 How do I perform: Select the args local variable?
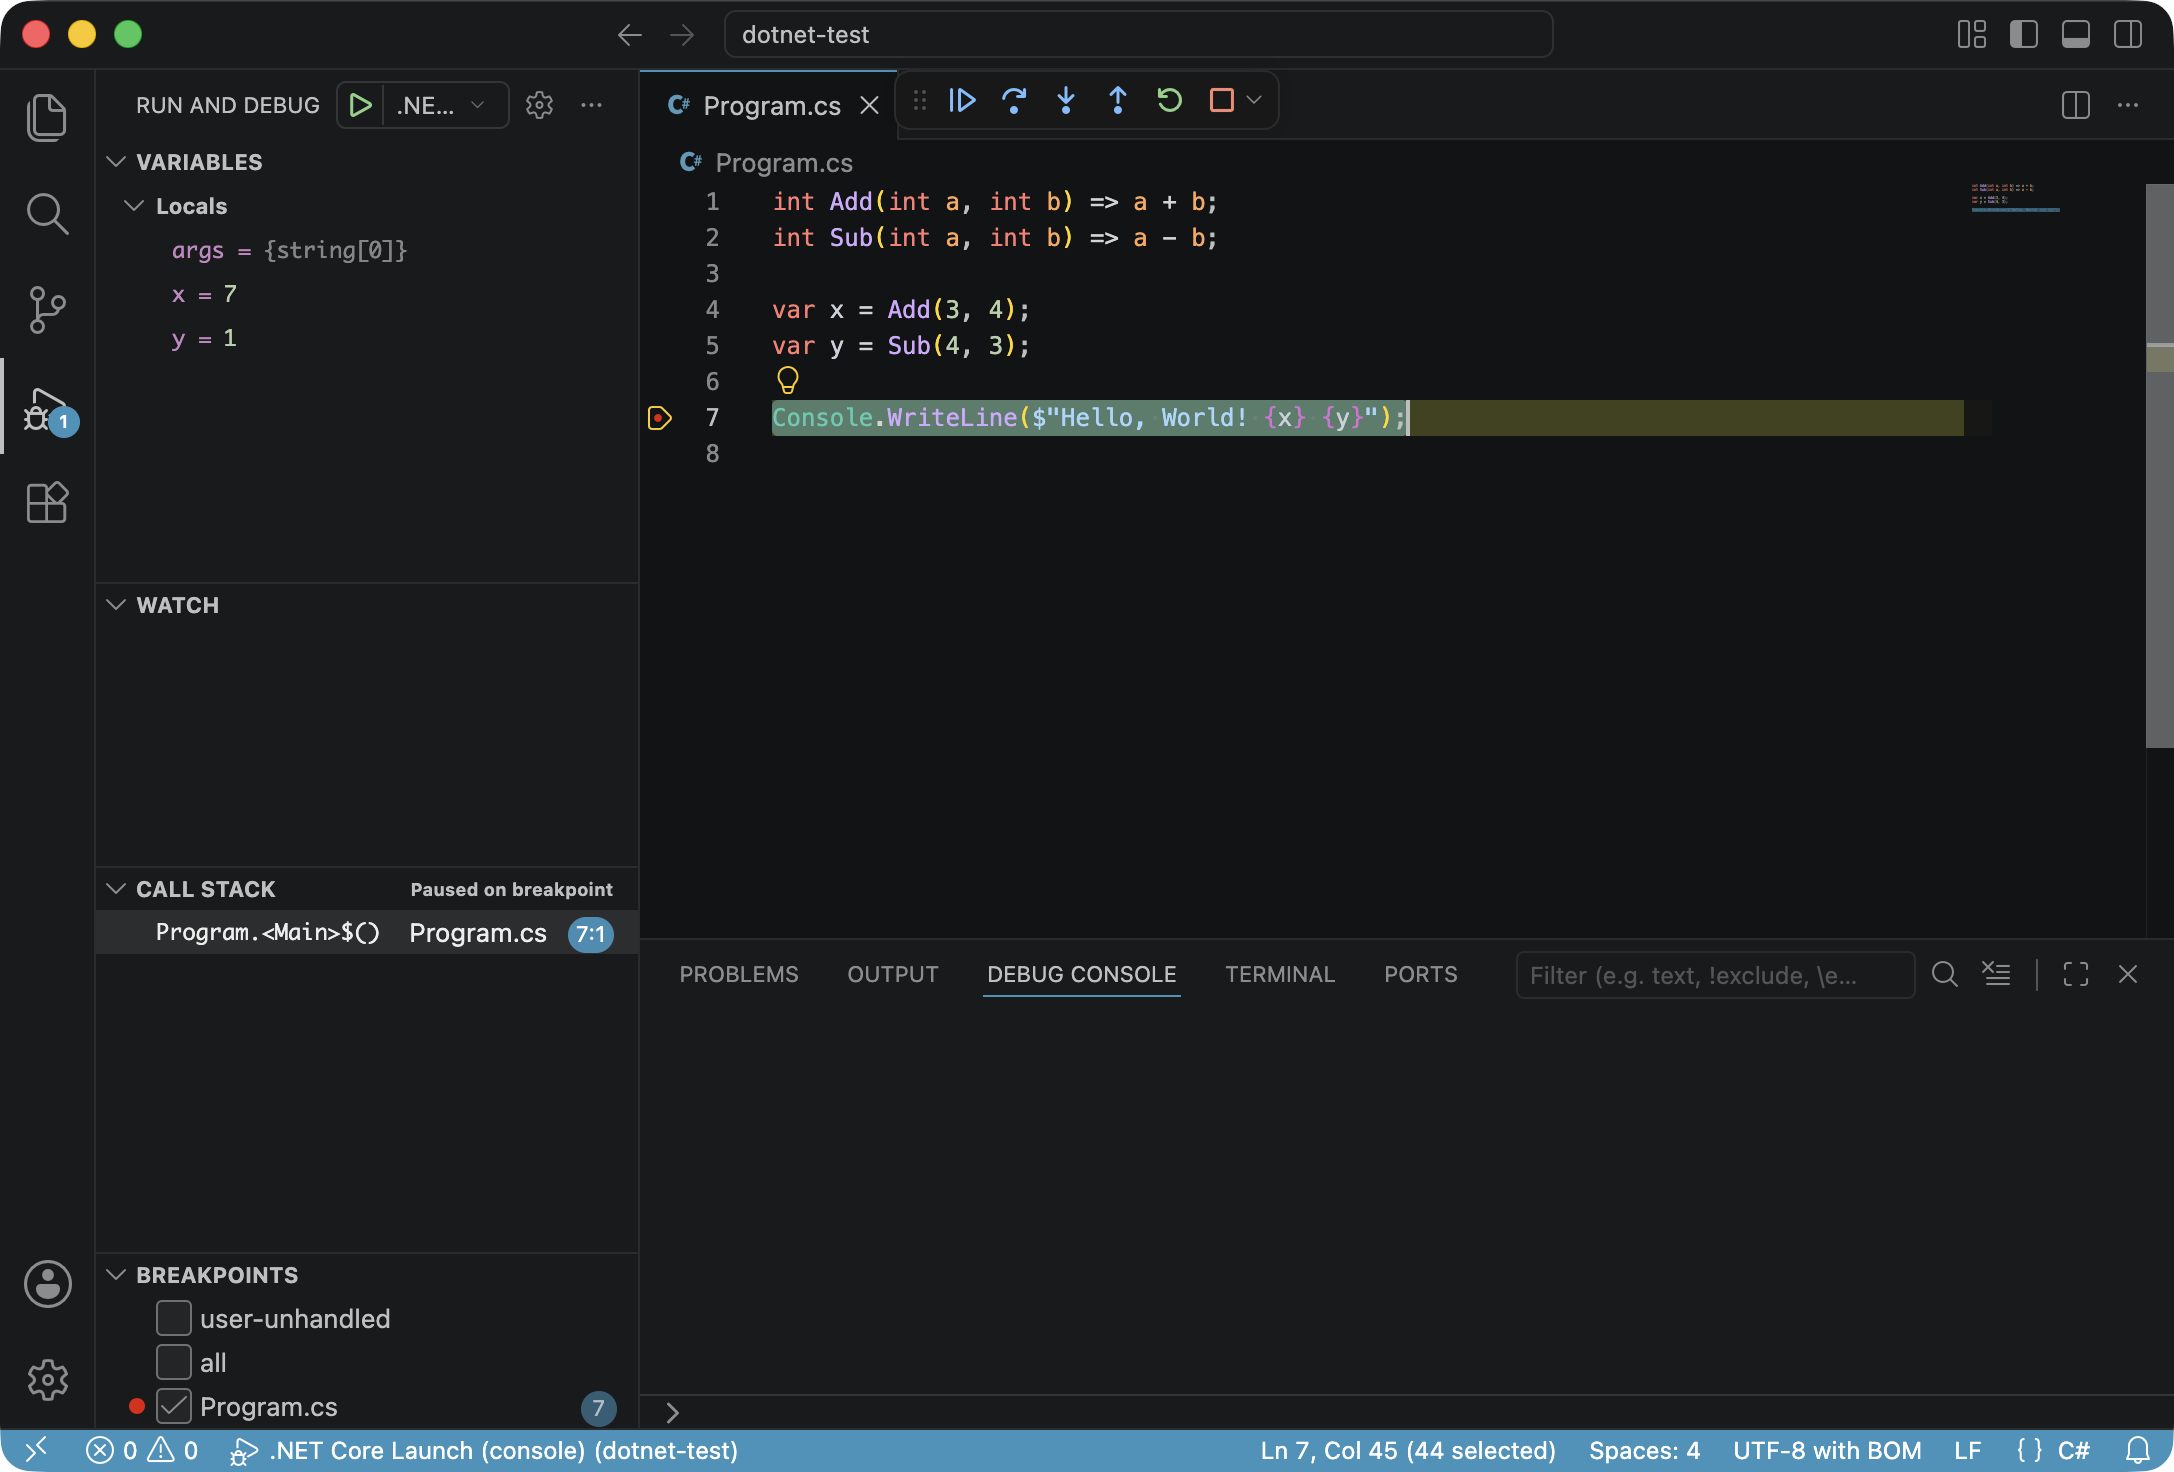(x=367, y=250)
